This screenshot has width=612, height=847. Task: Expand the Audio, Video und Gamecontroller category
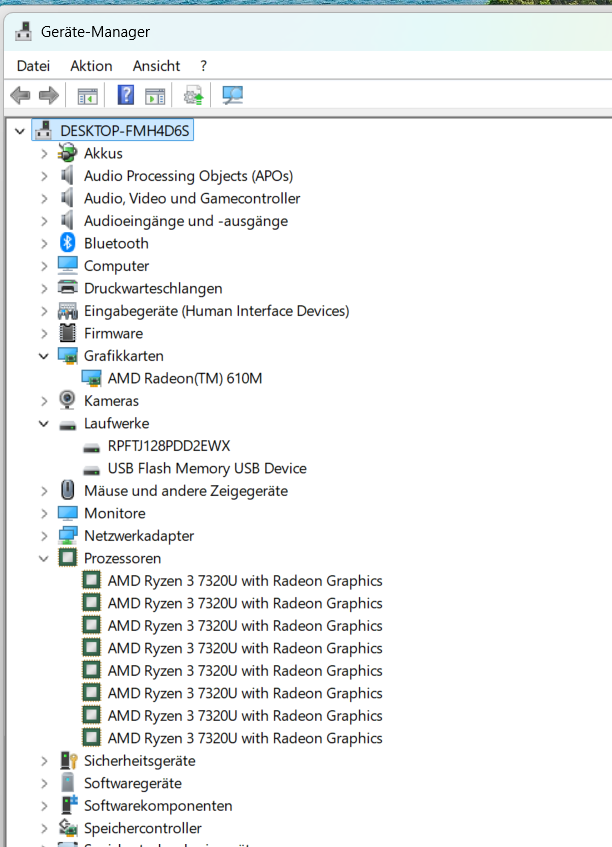click(x=44, y=198)
